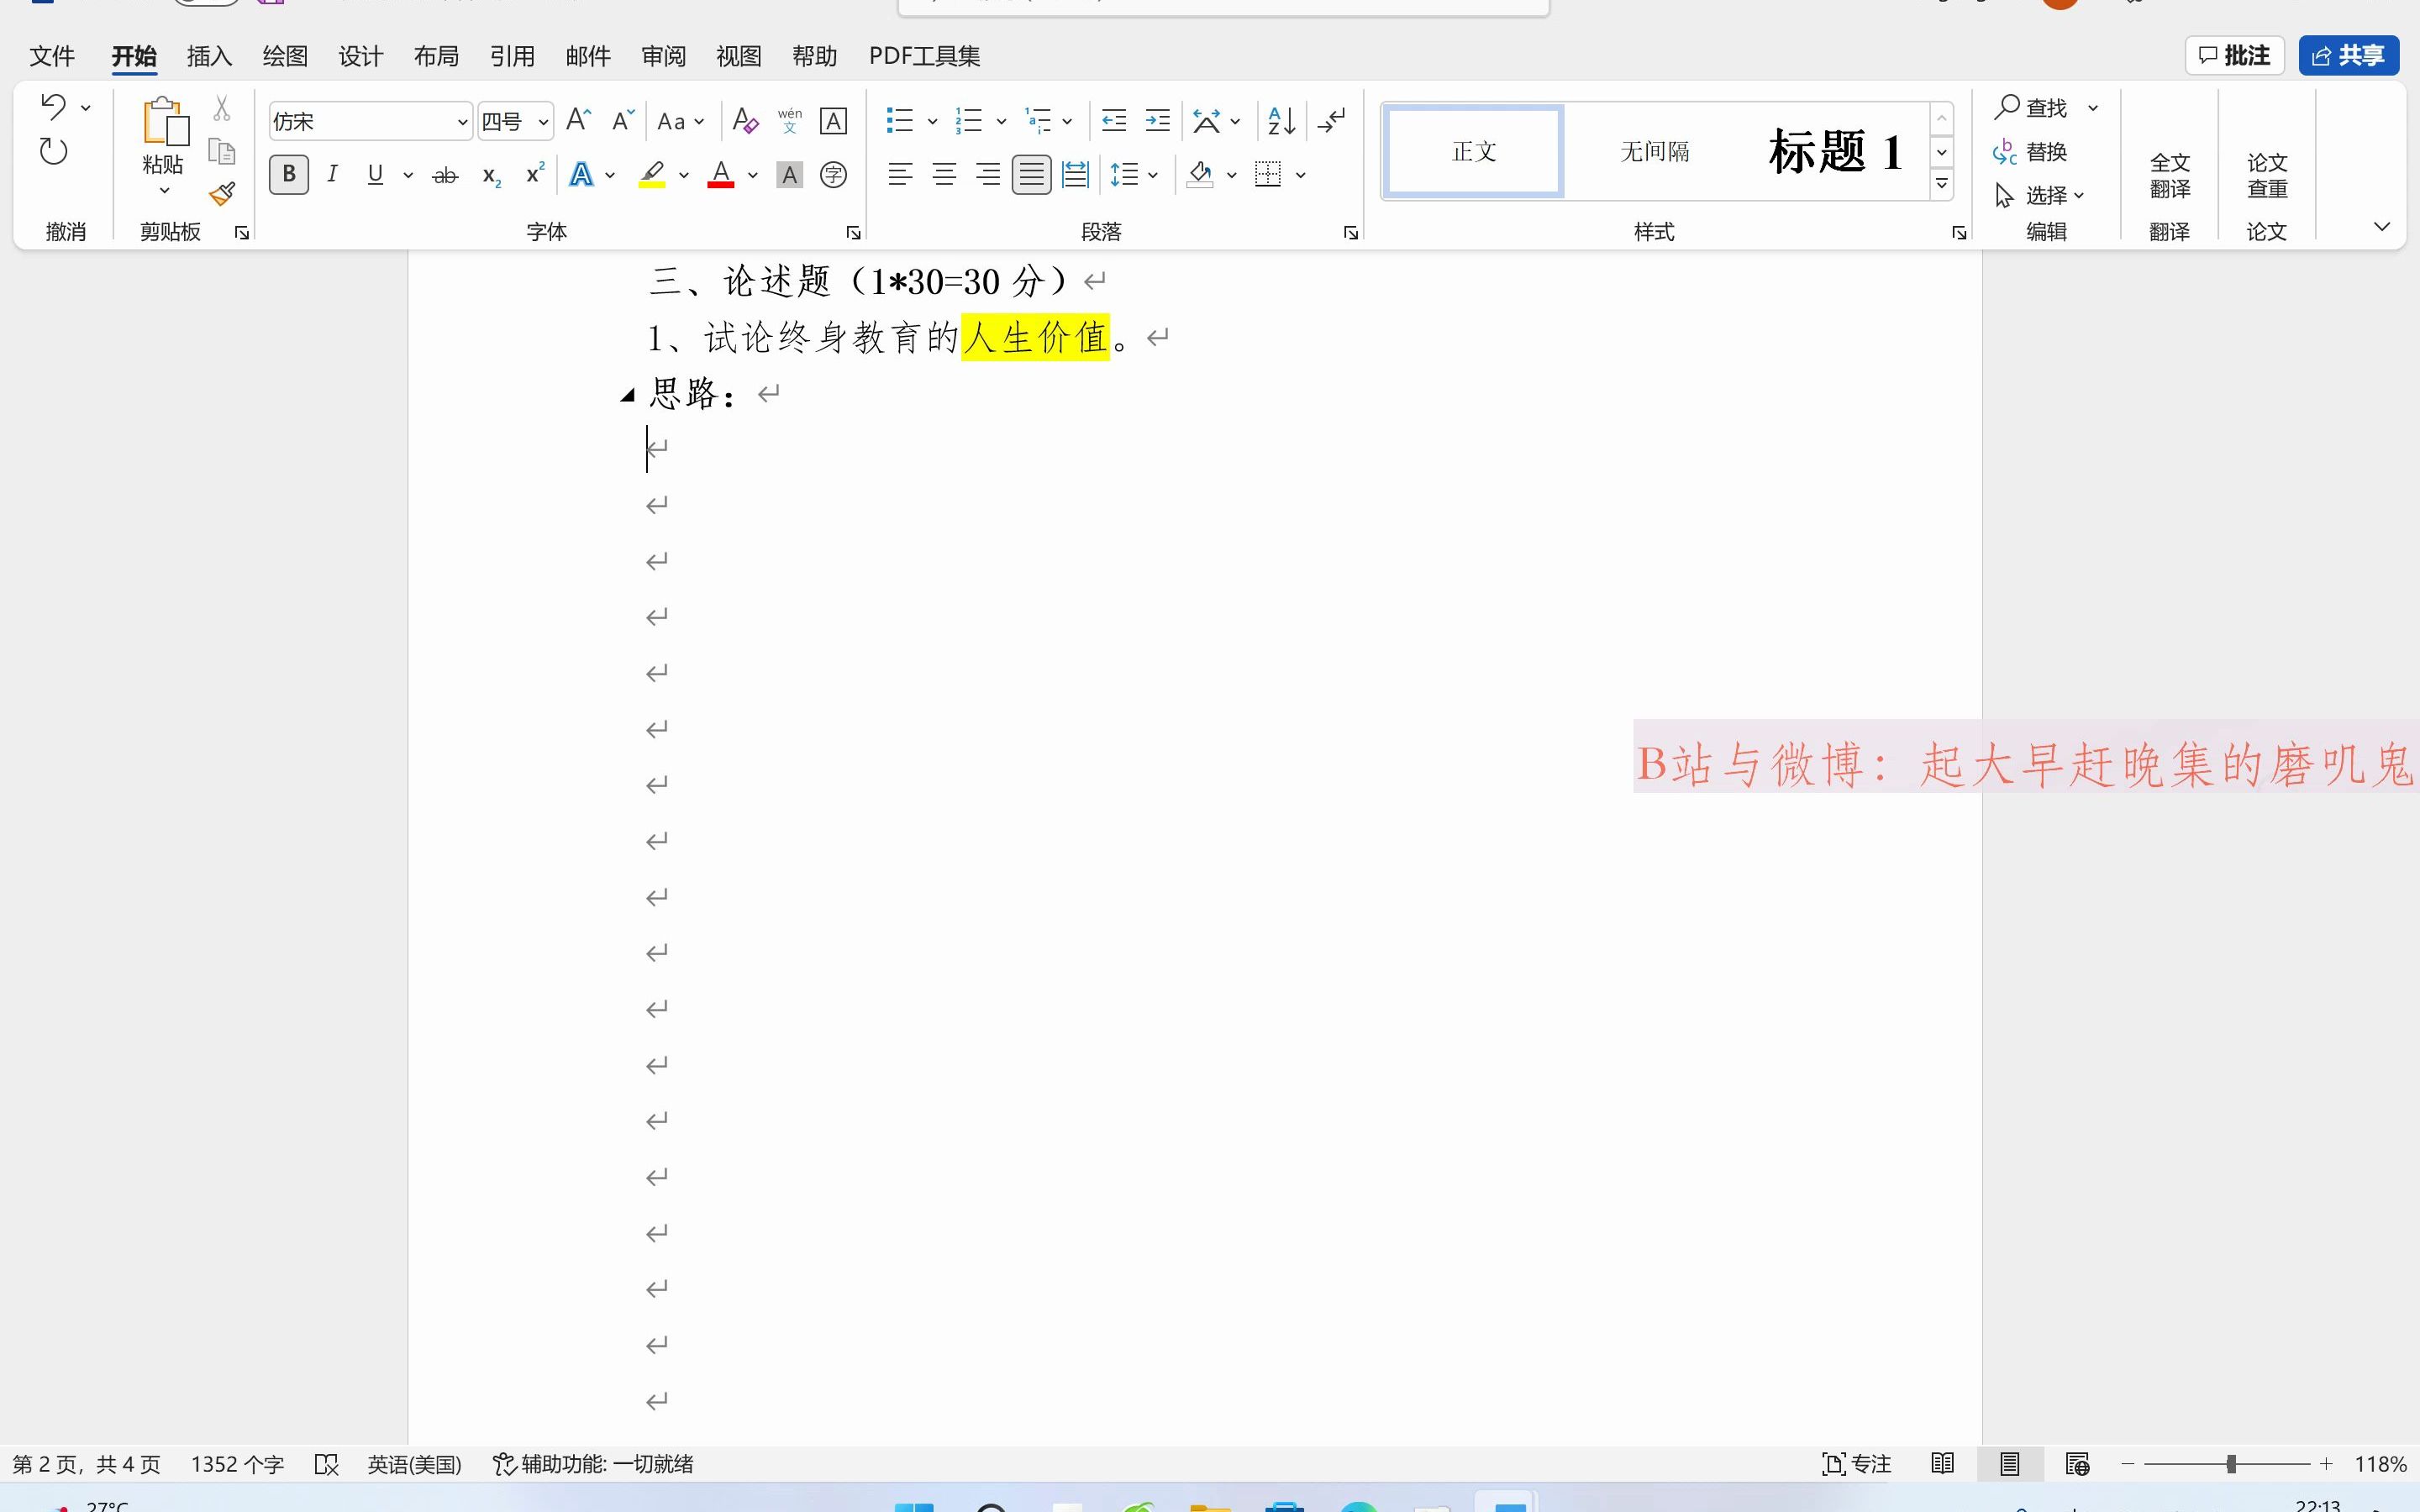Expand the bullet list dropdown arrow

[932, 121]
